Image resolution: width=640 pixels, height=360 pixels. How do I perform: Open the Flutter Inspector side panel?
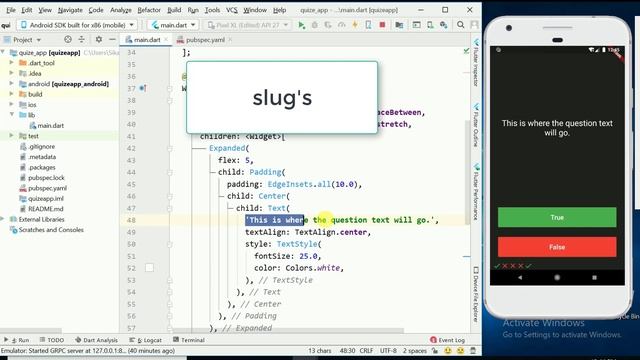tap(476, 63)
